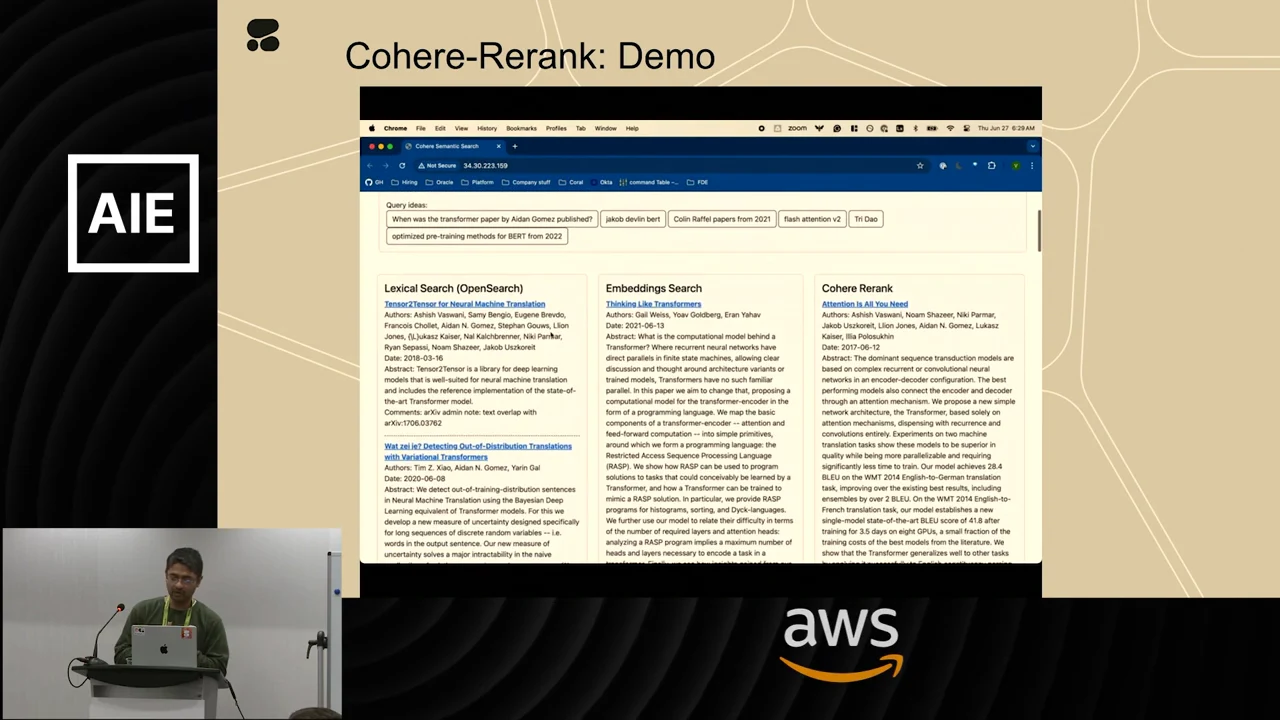Open the Platform bookmarks folder
This screenshot has height=720, width=1280.
478,182
